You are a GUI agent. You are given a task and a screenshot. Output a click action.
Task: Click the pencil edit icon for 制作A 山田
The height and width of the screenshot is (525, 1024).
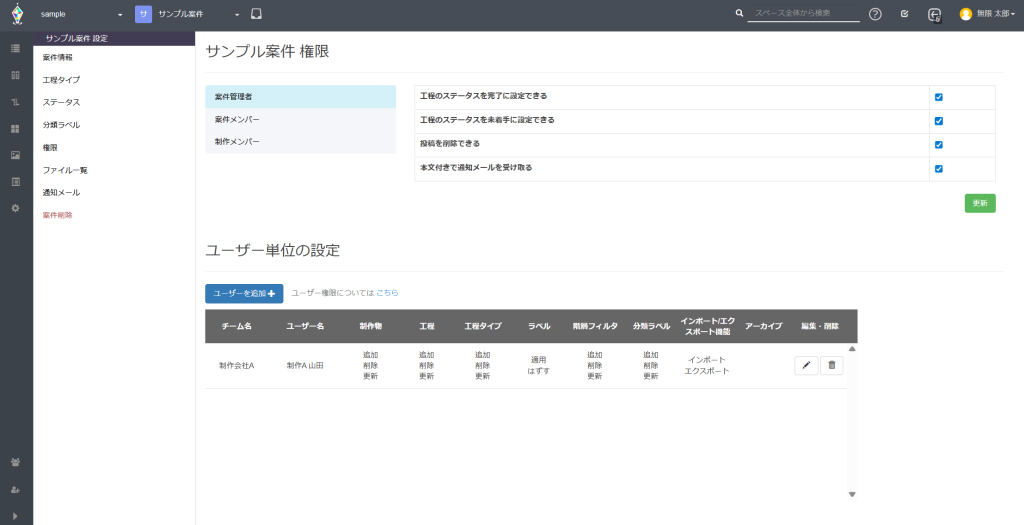(806, 366)
